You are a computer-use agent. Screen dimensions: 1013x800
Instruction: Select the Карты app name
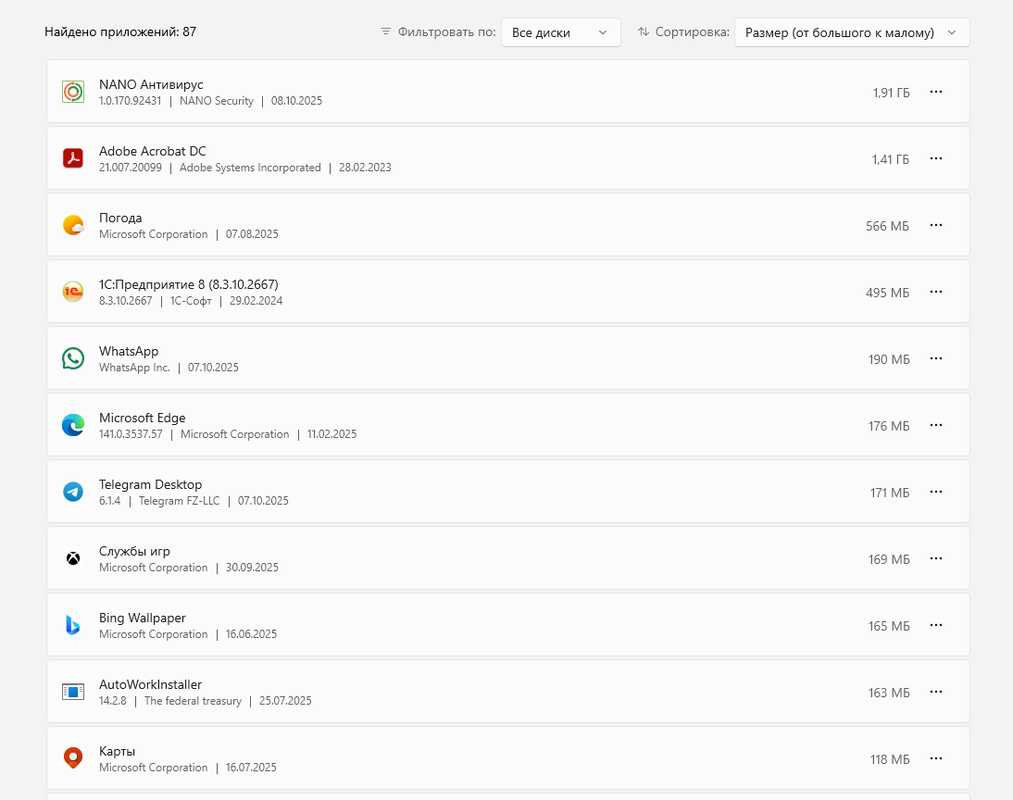117,751
